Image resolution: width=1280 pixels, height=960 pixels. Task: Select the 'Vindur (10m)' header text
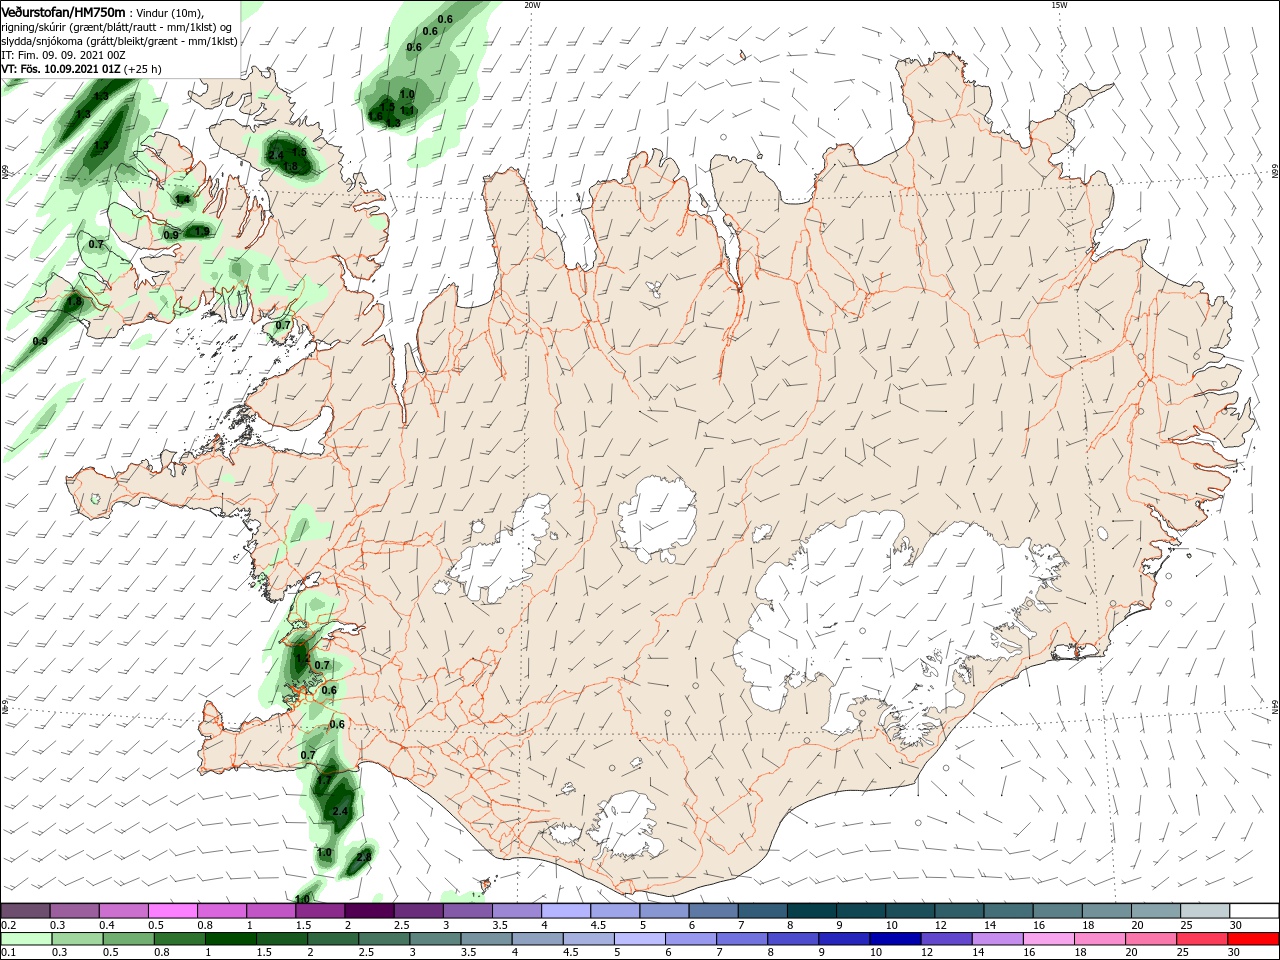pos(169,12)
